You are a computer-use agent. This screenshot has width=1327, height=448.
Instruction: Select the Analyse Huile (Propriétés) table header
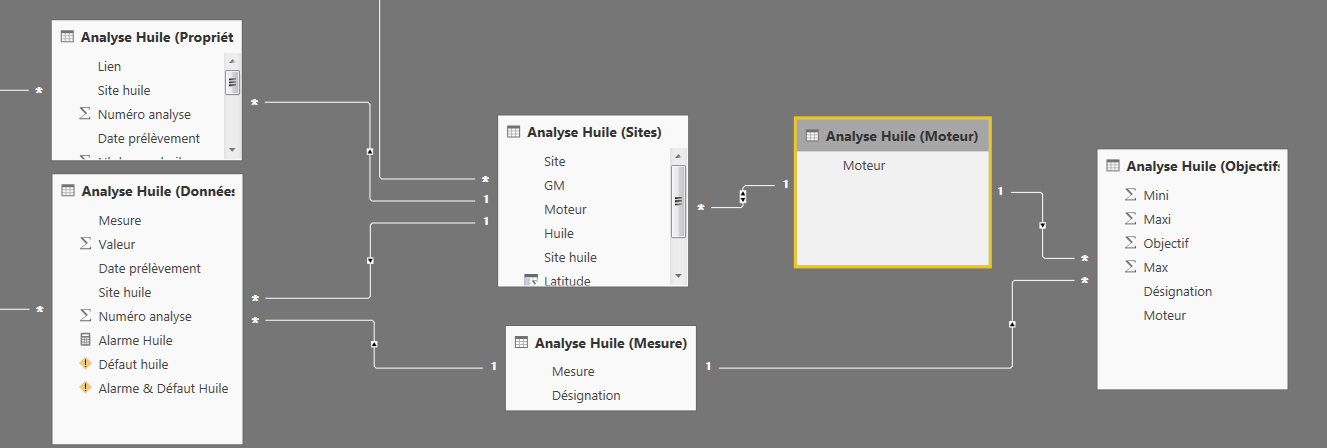[147, 37]
